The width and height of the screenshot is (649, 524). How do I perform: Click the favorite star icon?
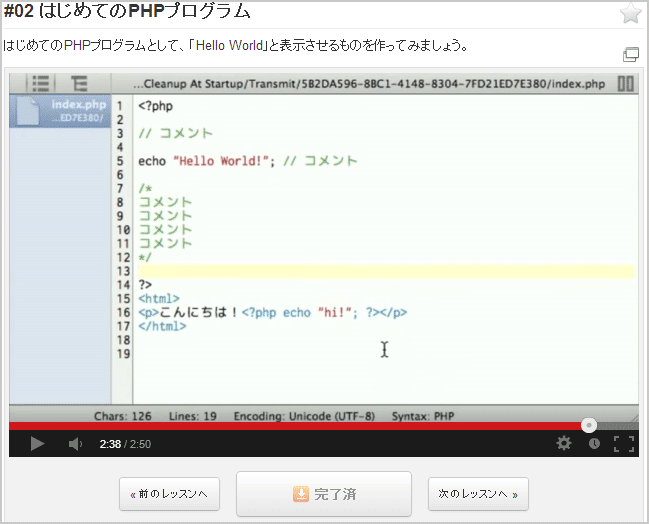(x=630, y=13)
